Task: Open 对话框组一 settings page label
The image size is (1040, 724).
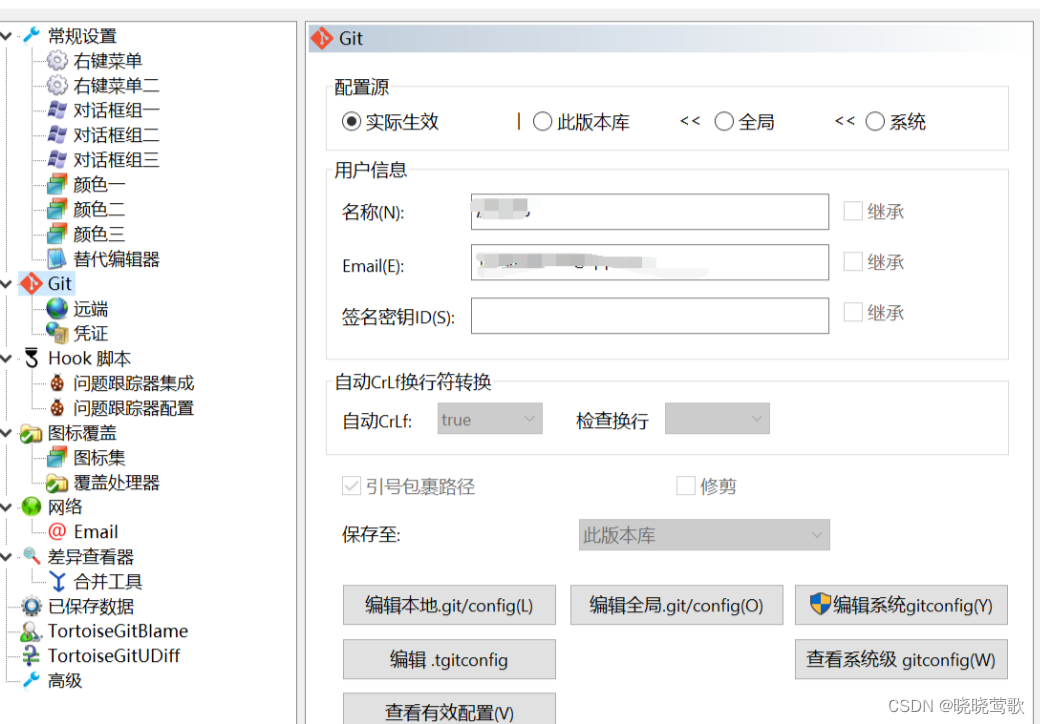Action: pyautogui.click(x=116, y=110)
